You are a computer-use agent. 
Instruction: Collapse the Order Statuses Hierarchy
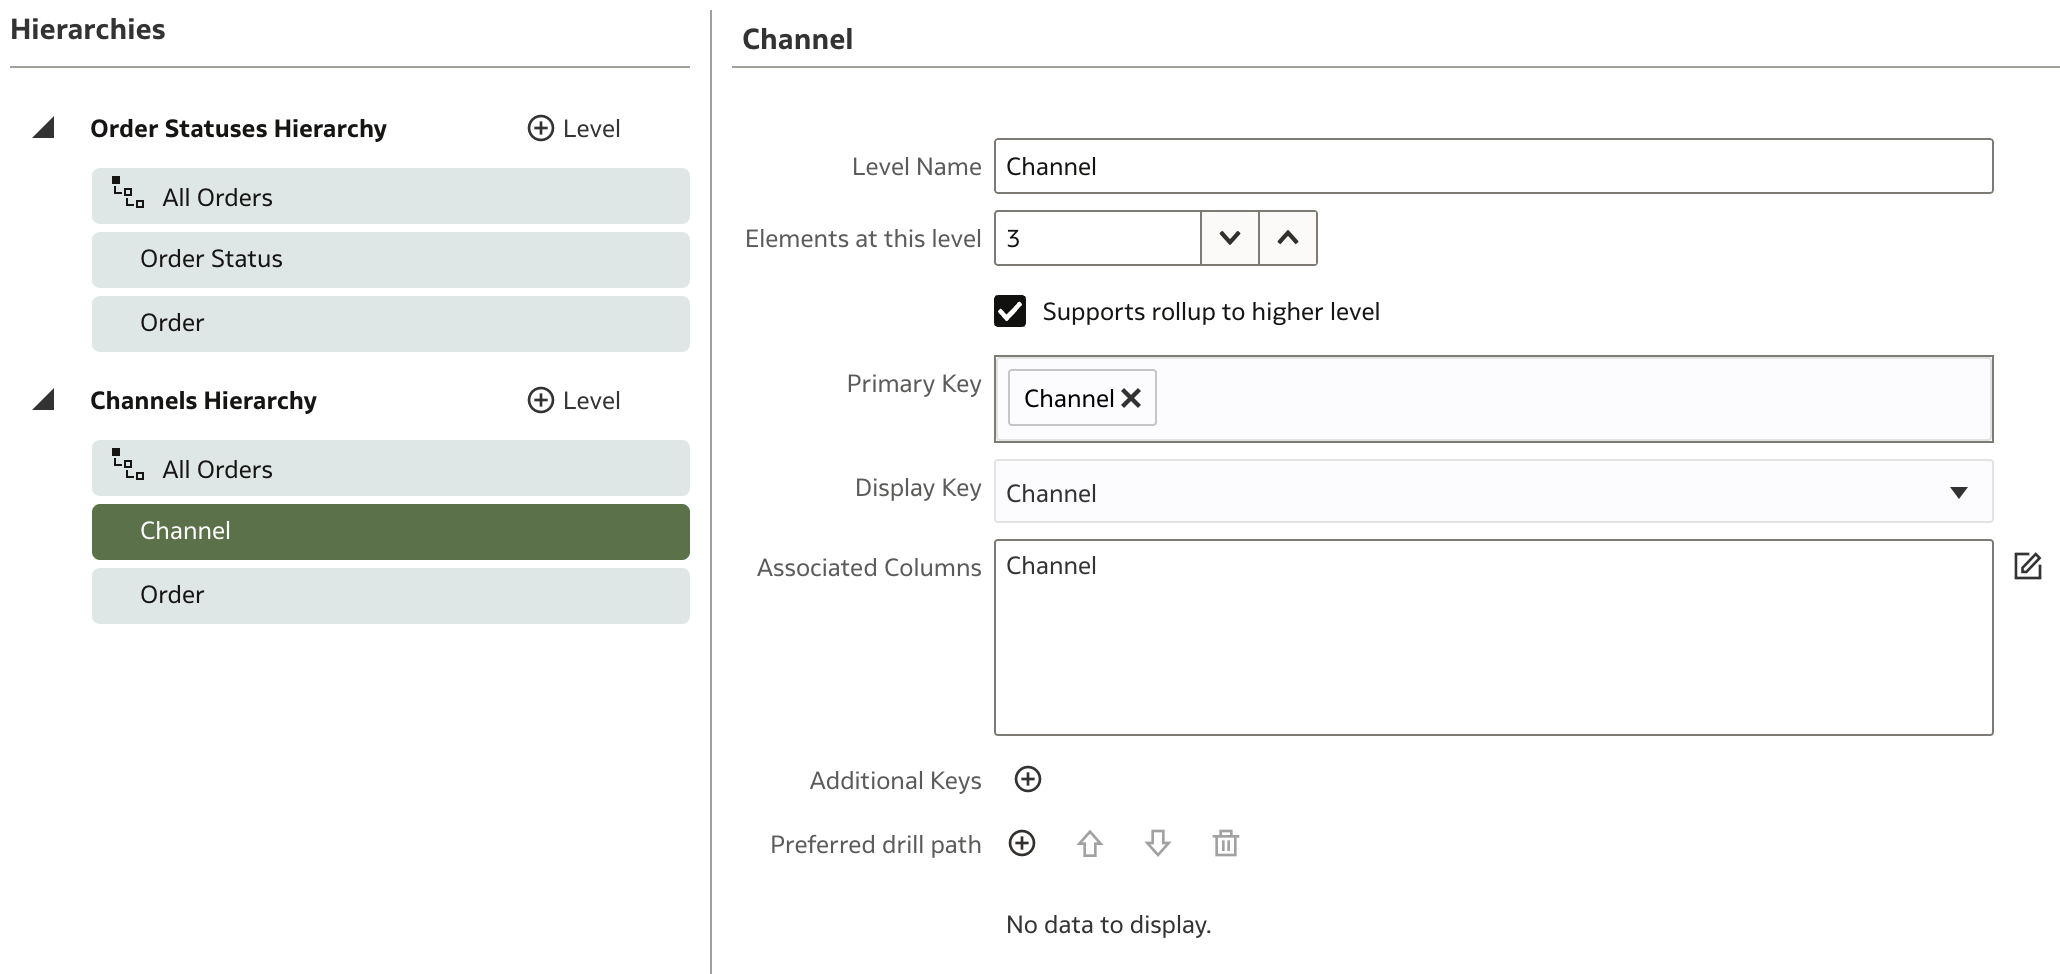[43, 128]
